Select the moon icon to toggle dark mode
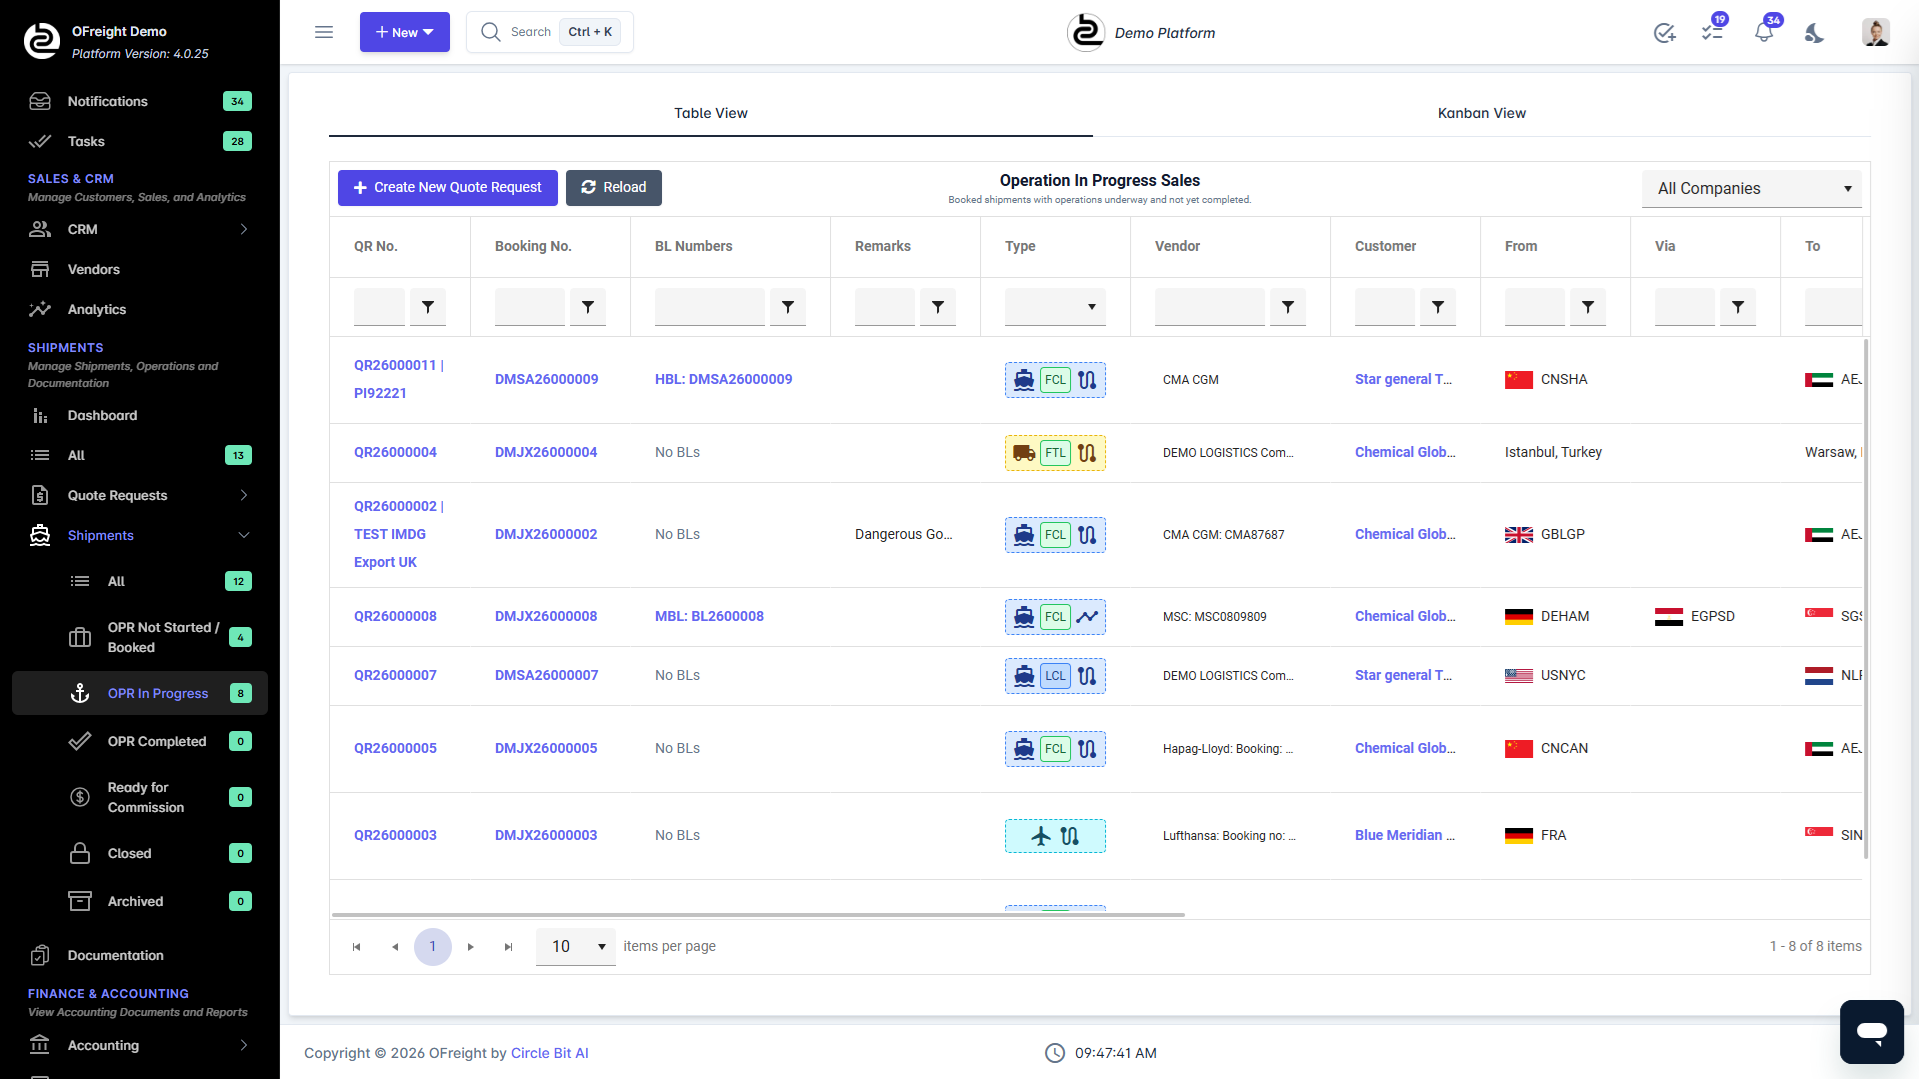Viewport: 1919px width, 1079px height. tap(1814, 32)
